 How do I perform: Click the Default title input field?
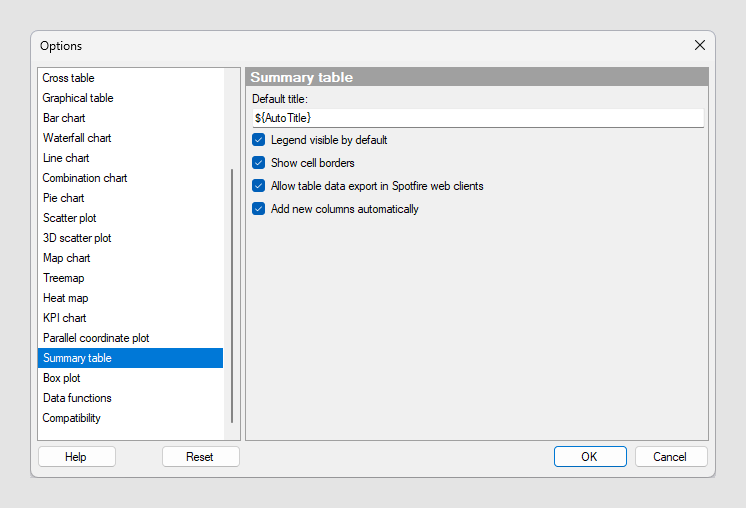(478, 118)
